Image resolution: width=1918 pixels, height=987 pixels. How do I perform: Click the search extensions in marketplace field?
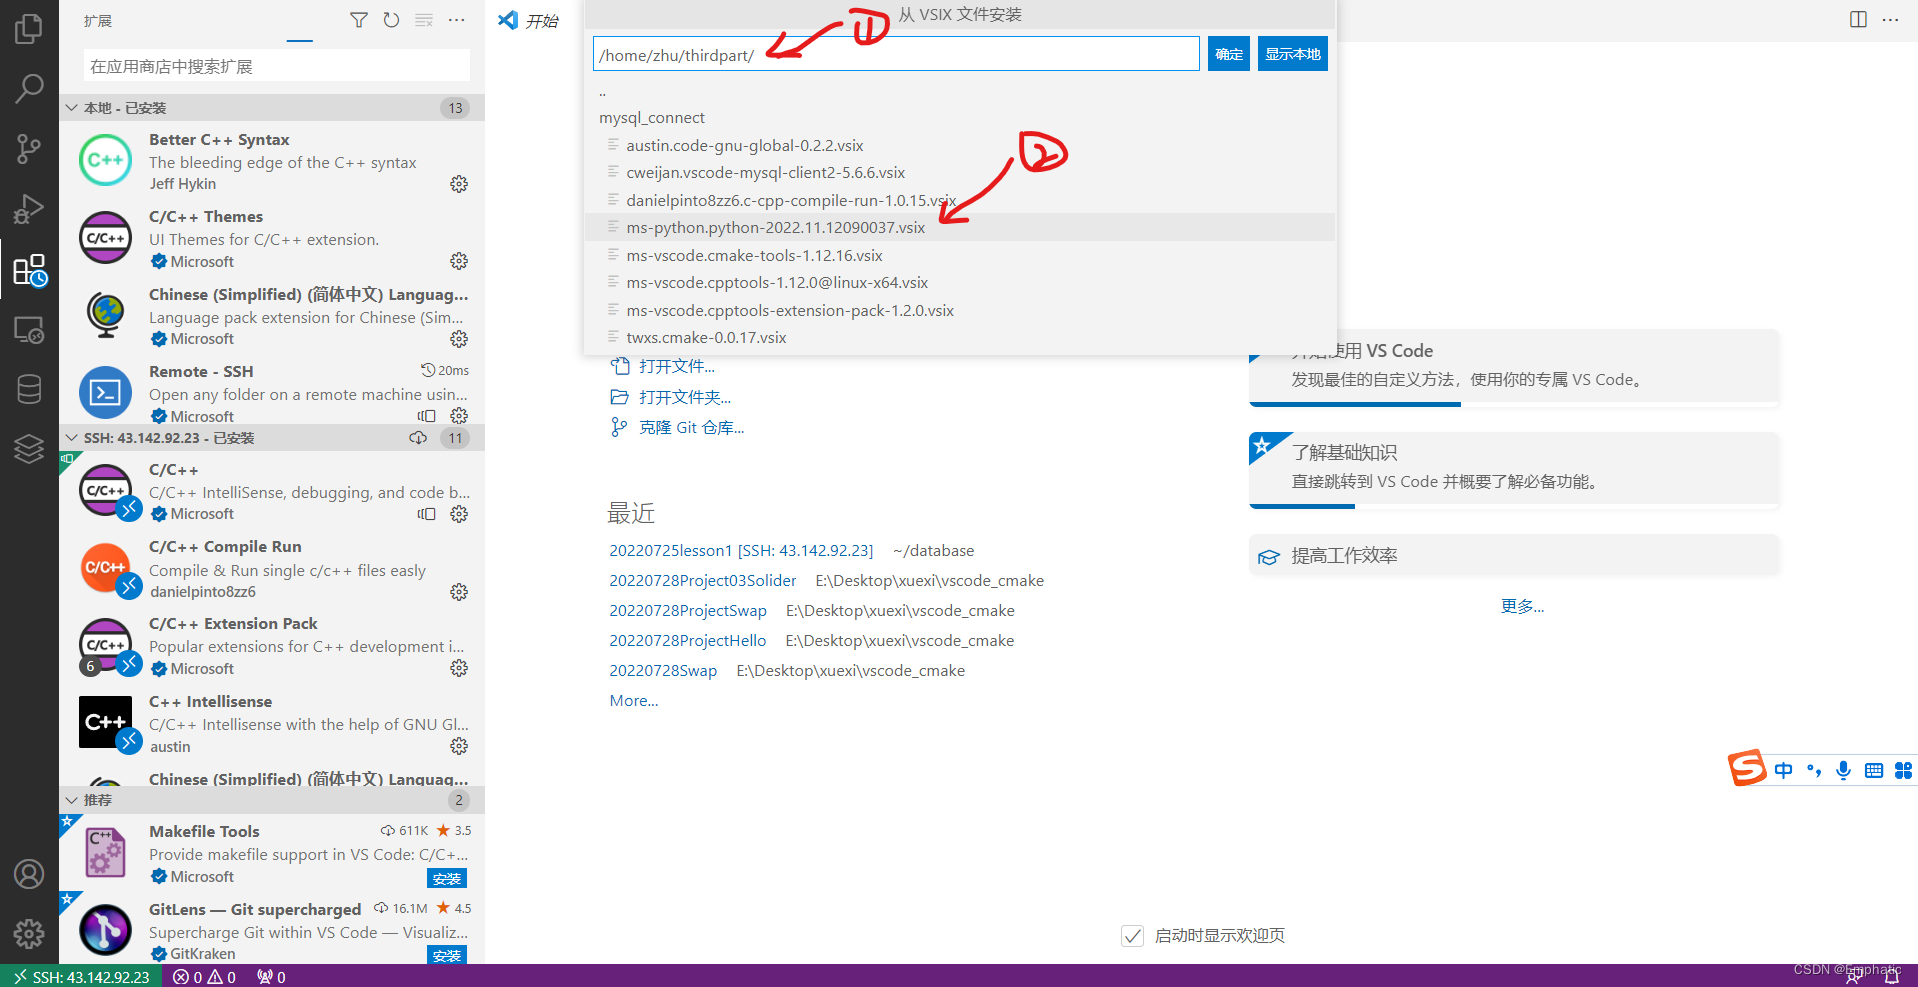[277, 66]
